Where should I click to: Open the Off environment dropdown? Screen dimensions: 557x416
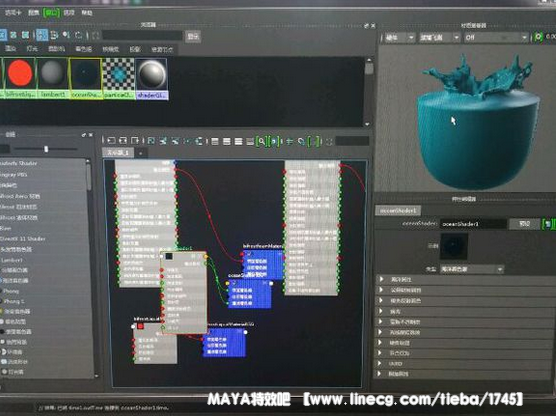496,37
